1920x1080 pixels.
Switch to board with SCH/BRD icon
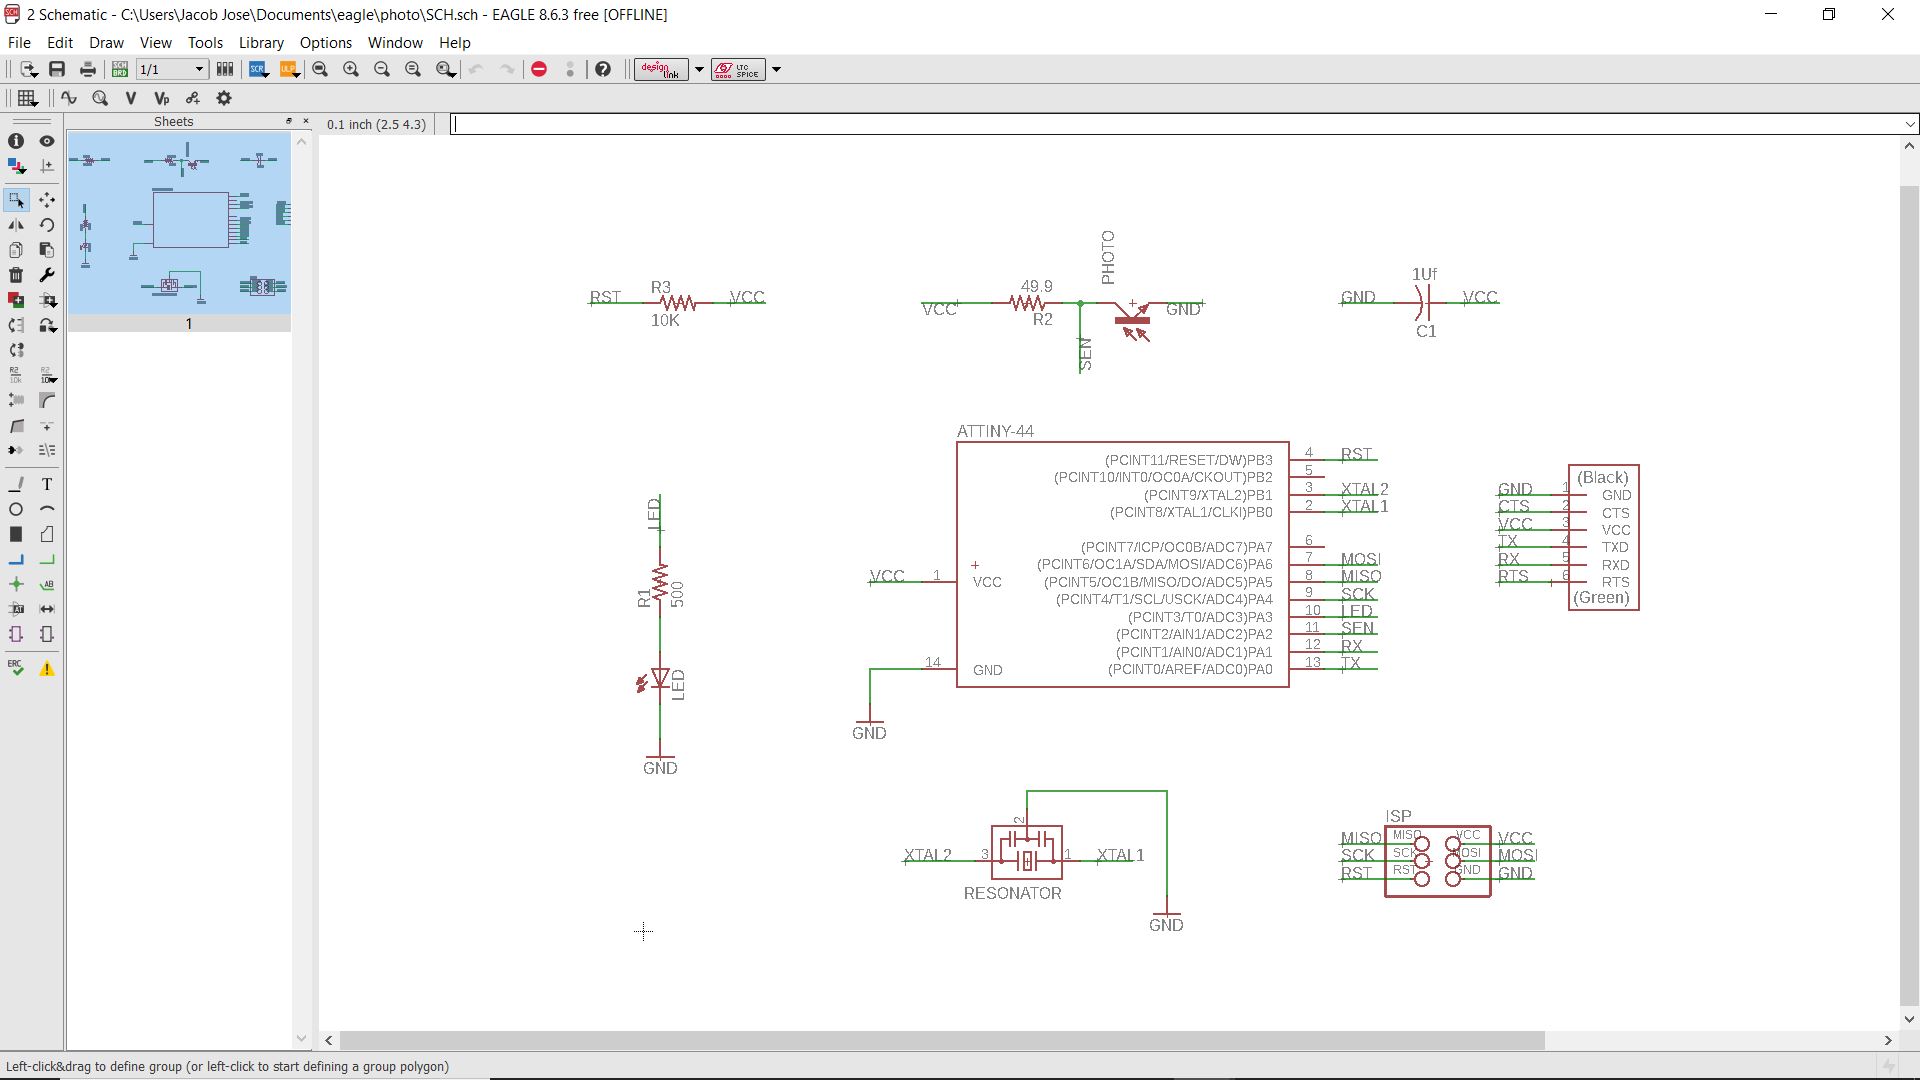click(x=120, y=69)
